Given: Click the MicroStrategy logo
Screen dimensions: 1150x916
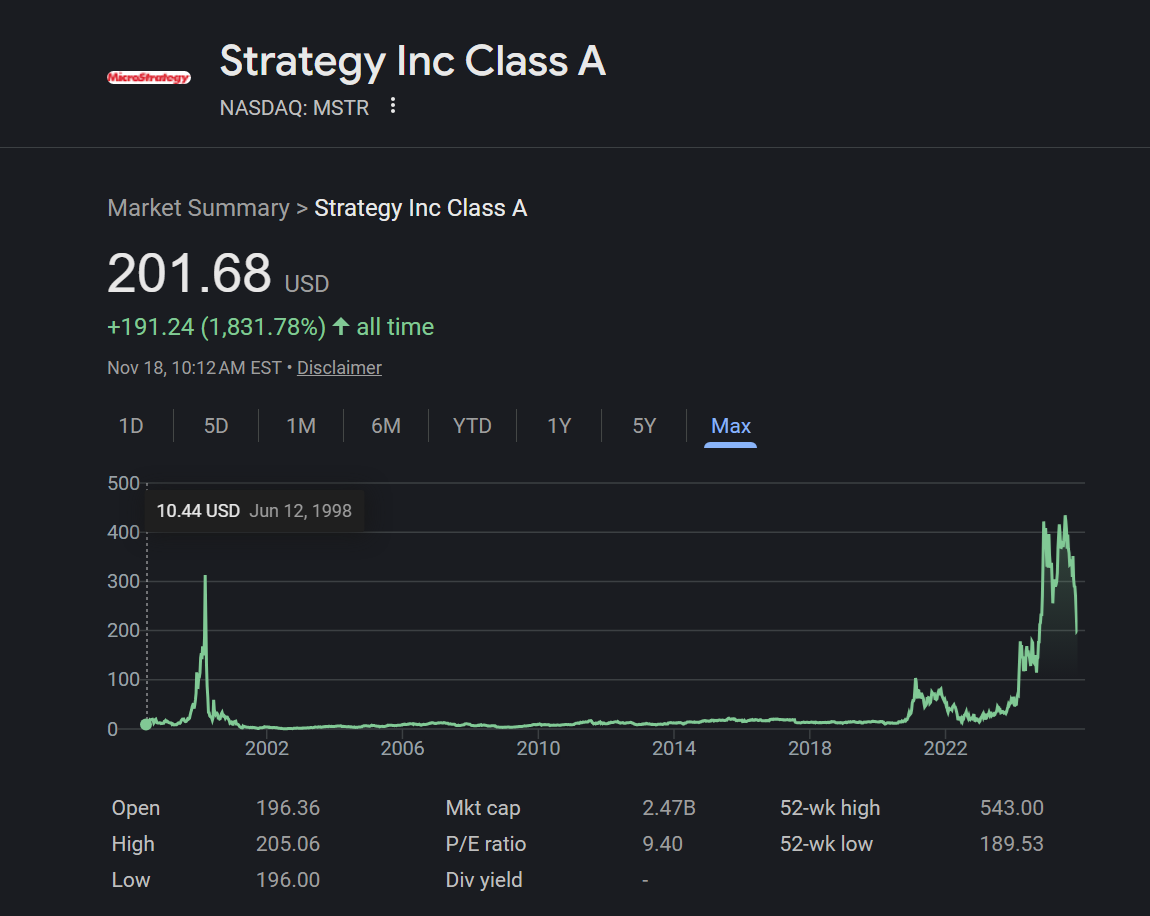Looking at the screenshot, I should click(x=149, y=77).
